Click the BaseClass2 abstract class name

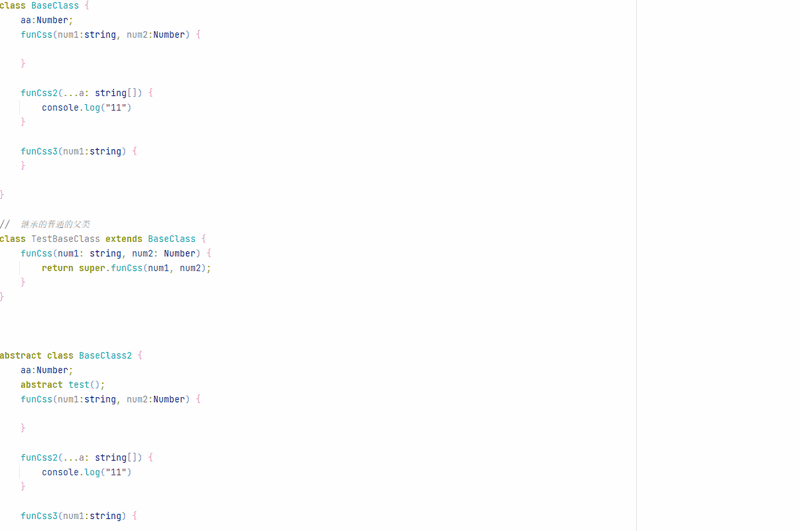(105, 355)
